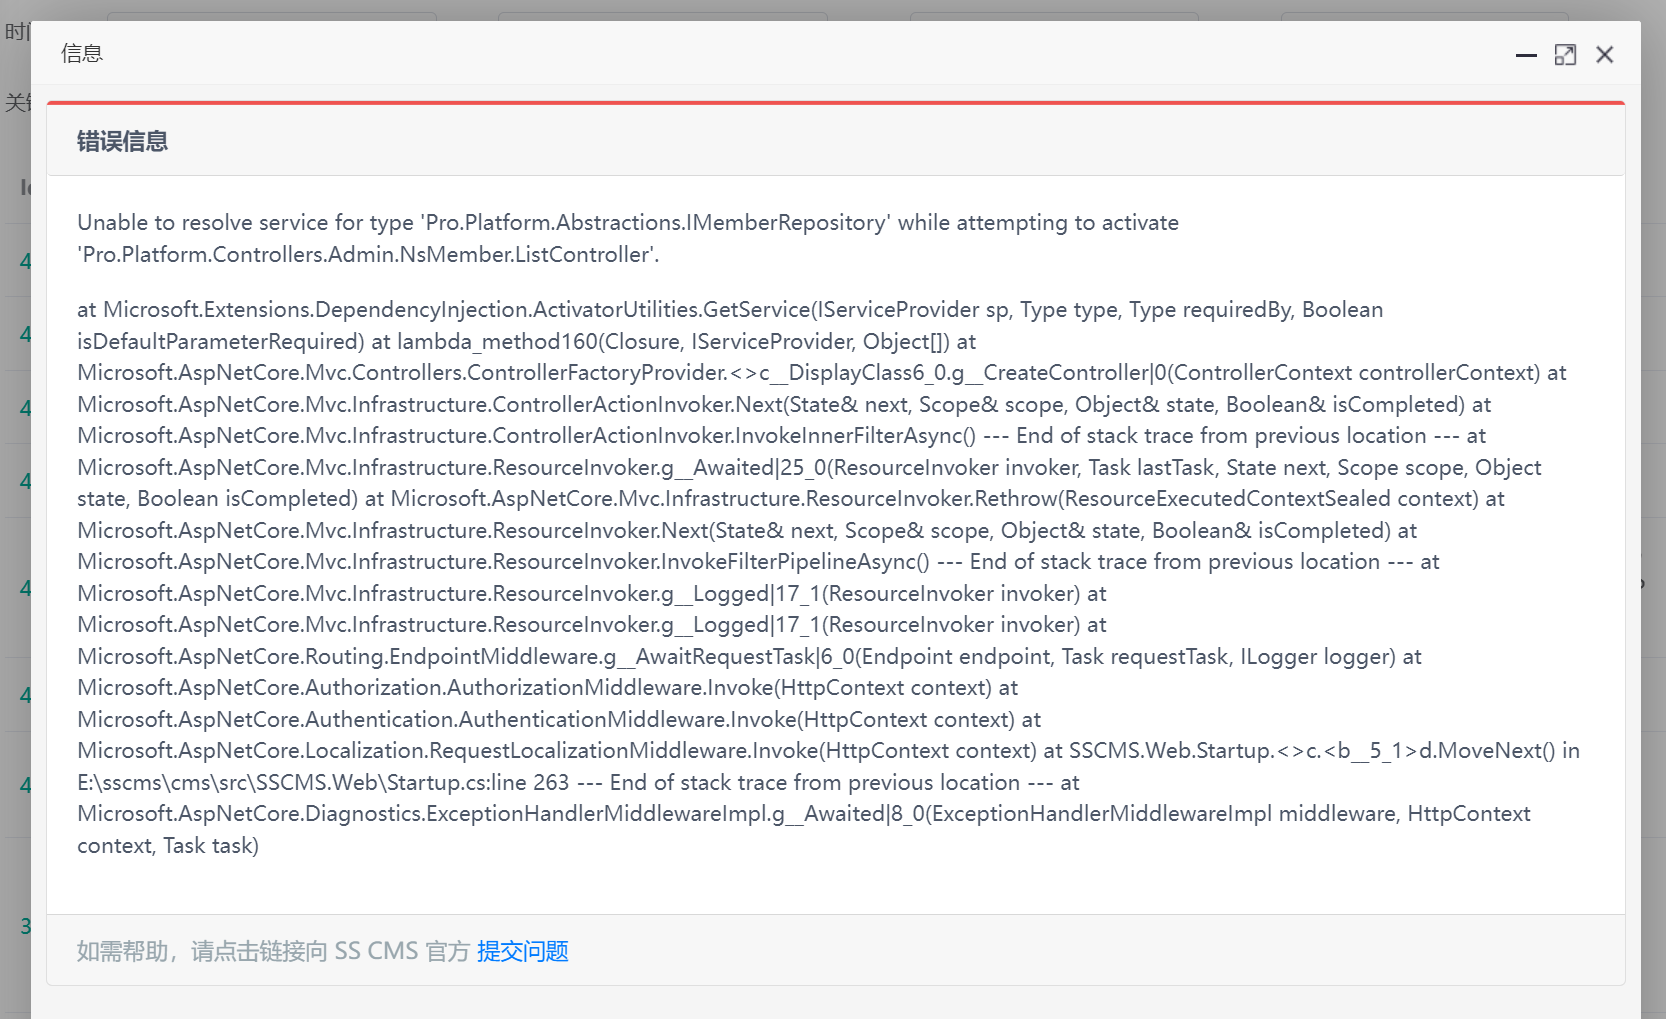This screenshot has width=1666, height=1019.
Task: Open the 提交问题 link
Action: [x=522, y=951]
